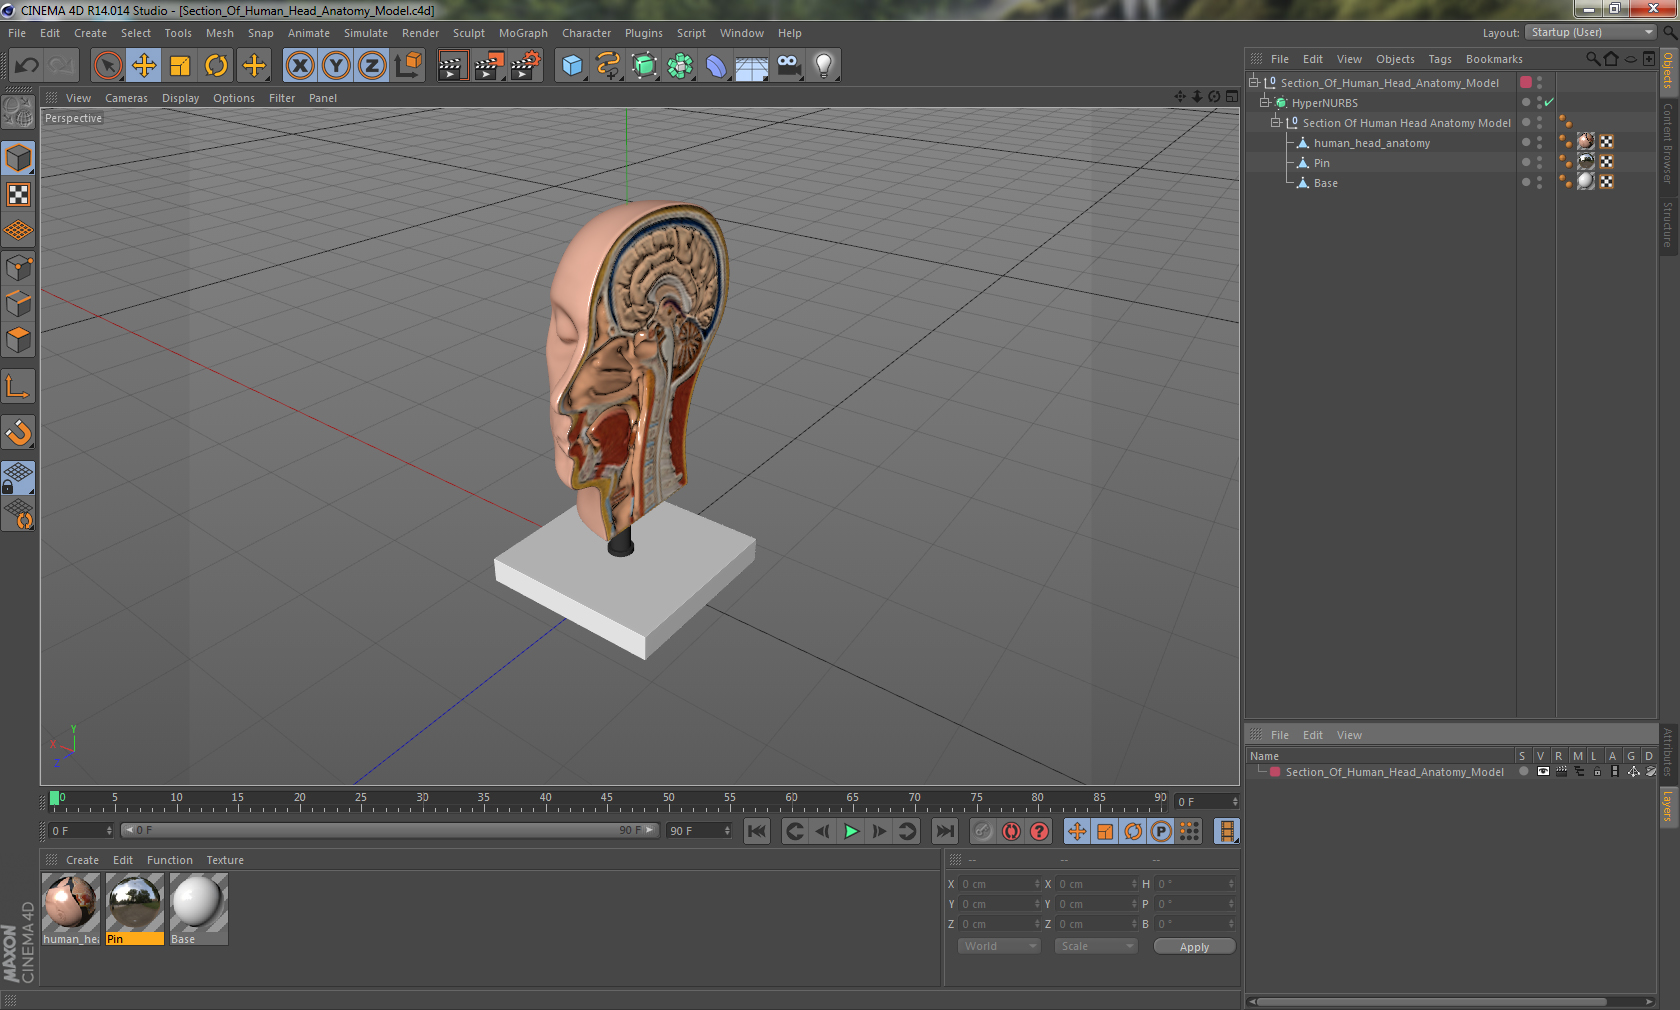Switch to Texture mode
Screen dimensions: 1680x1010
pos(18,195)
